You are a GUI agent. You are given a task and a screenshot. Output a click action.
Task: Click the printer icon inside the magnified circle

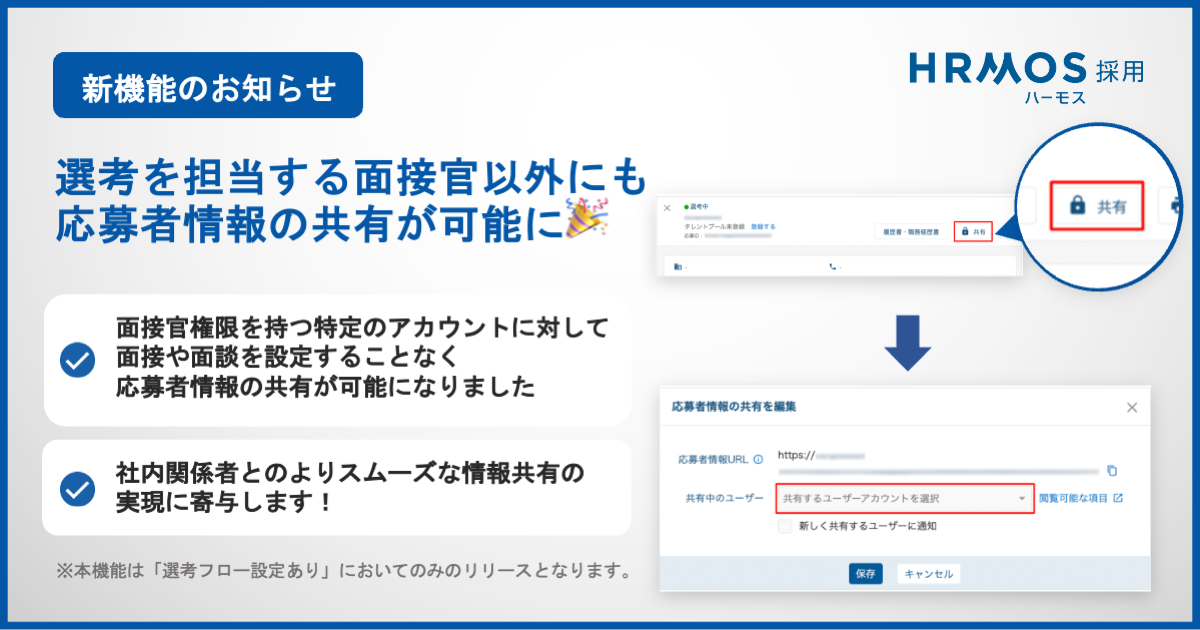(1176, 207)
